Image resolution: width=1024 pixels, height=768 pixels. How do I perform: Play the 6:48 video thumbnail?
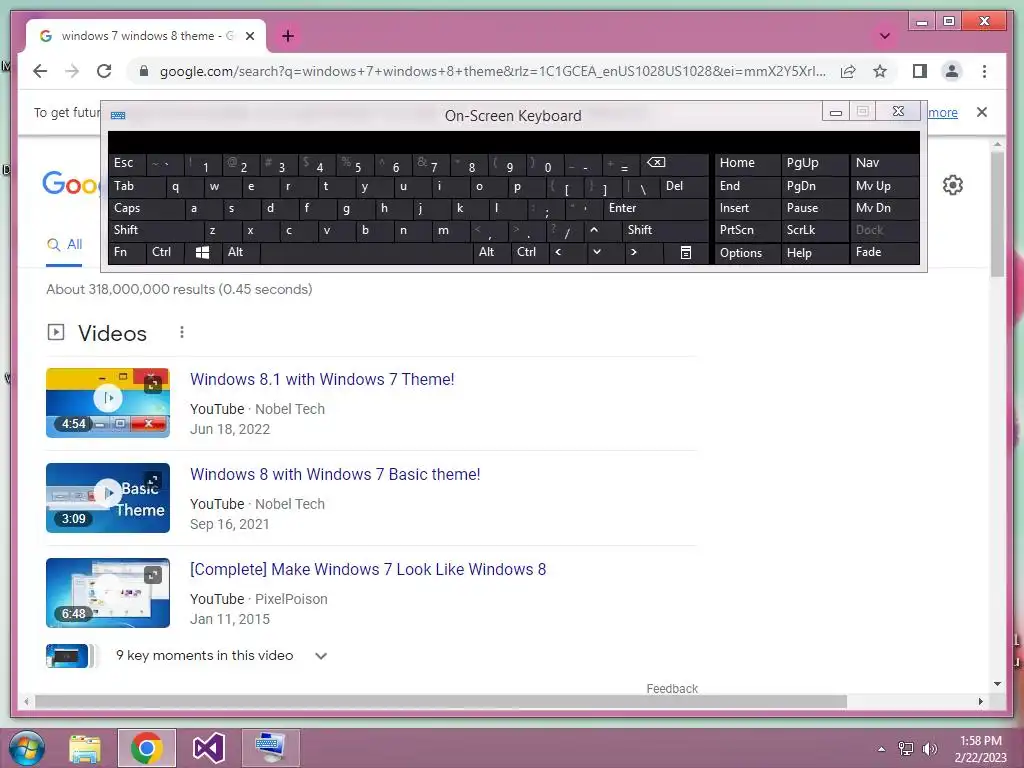(108, 593)
